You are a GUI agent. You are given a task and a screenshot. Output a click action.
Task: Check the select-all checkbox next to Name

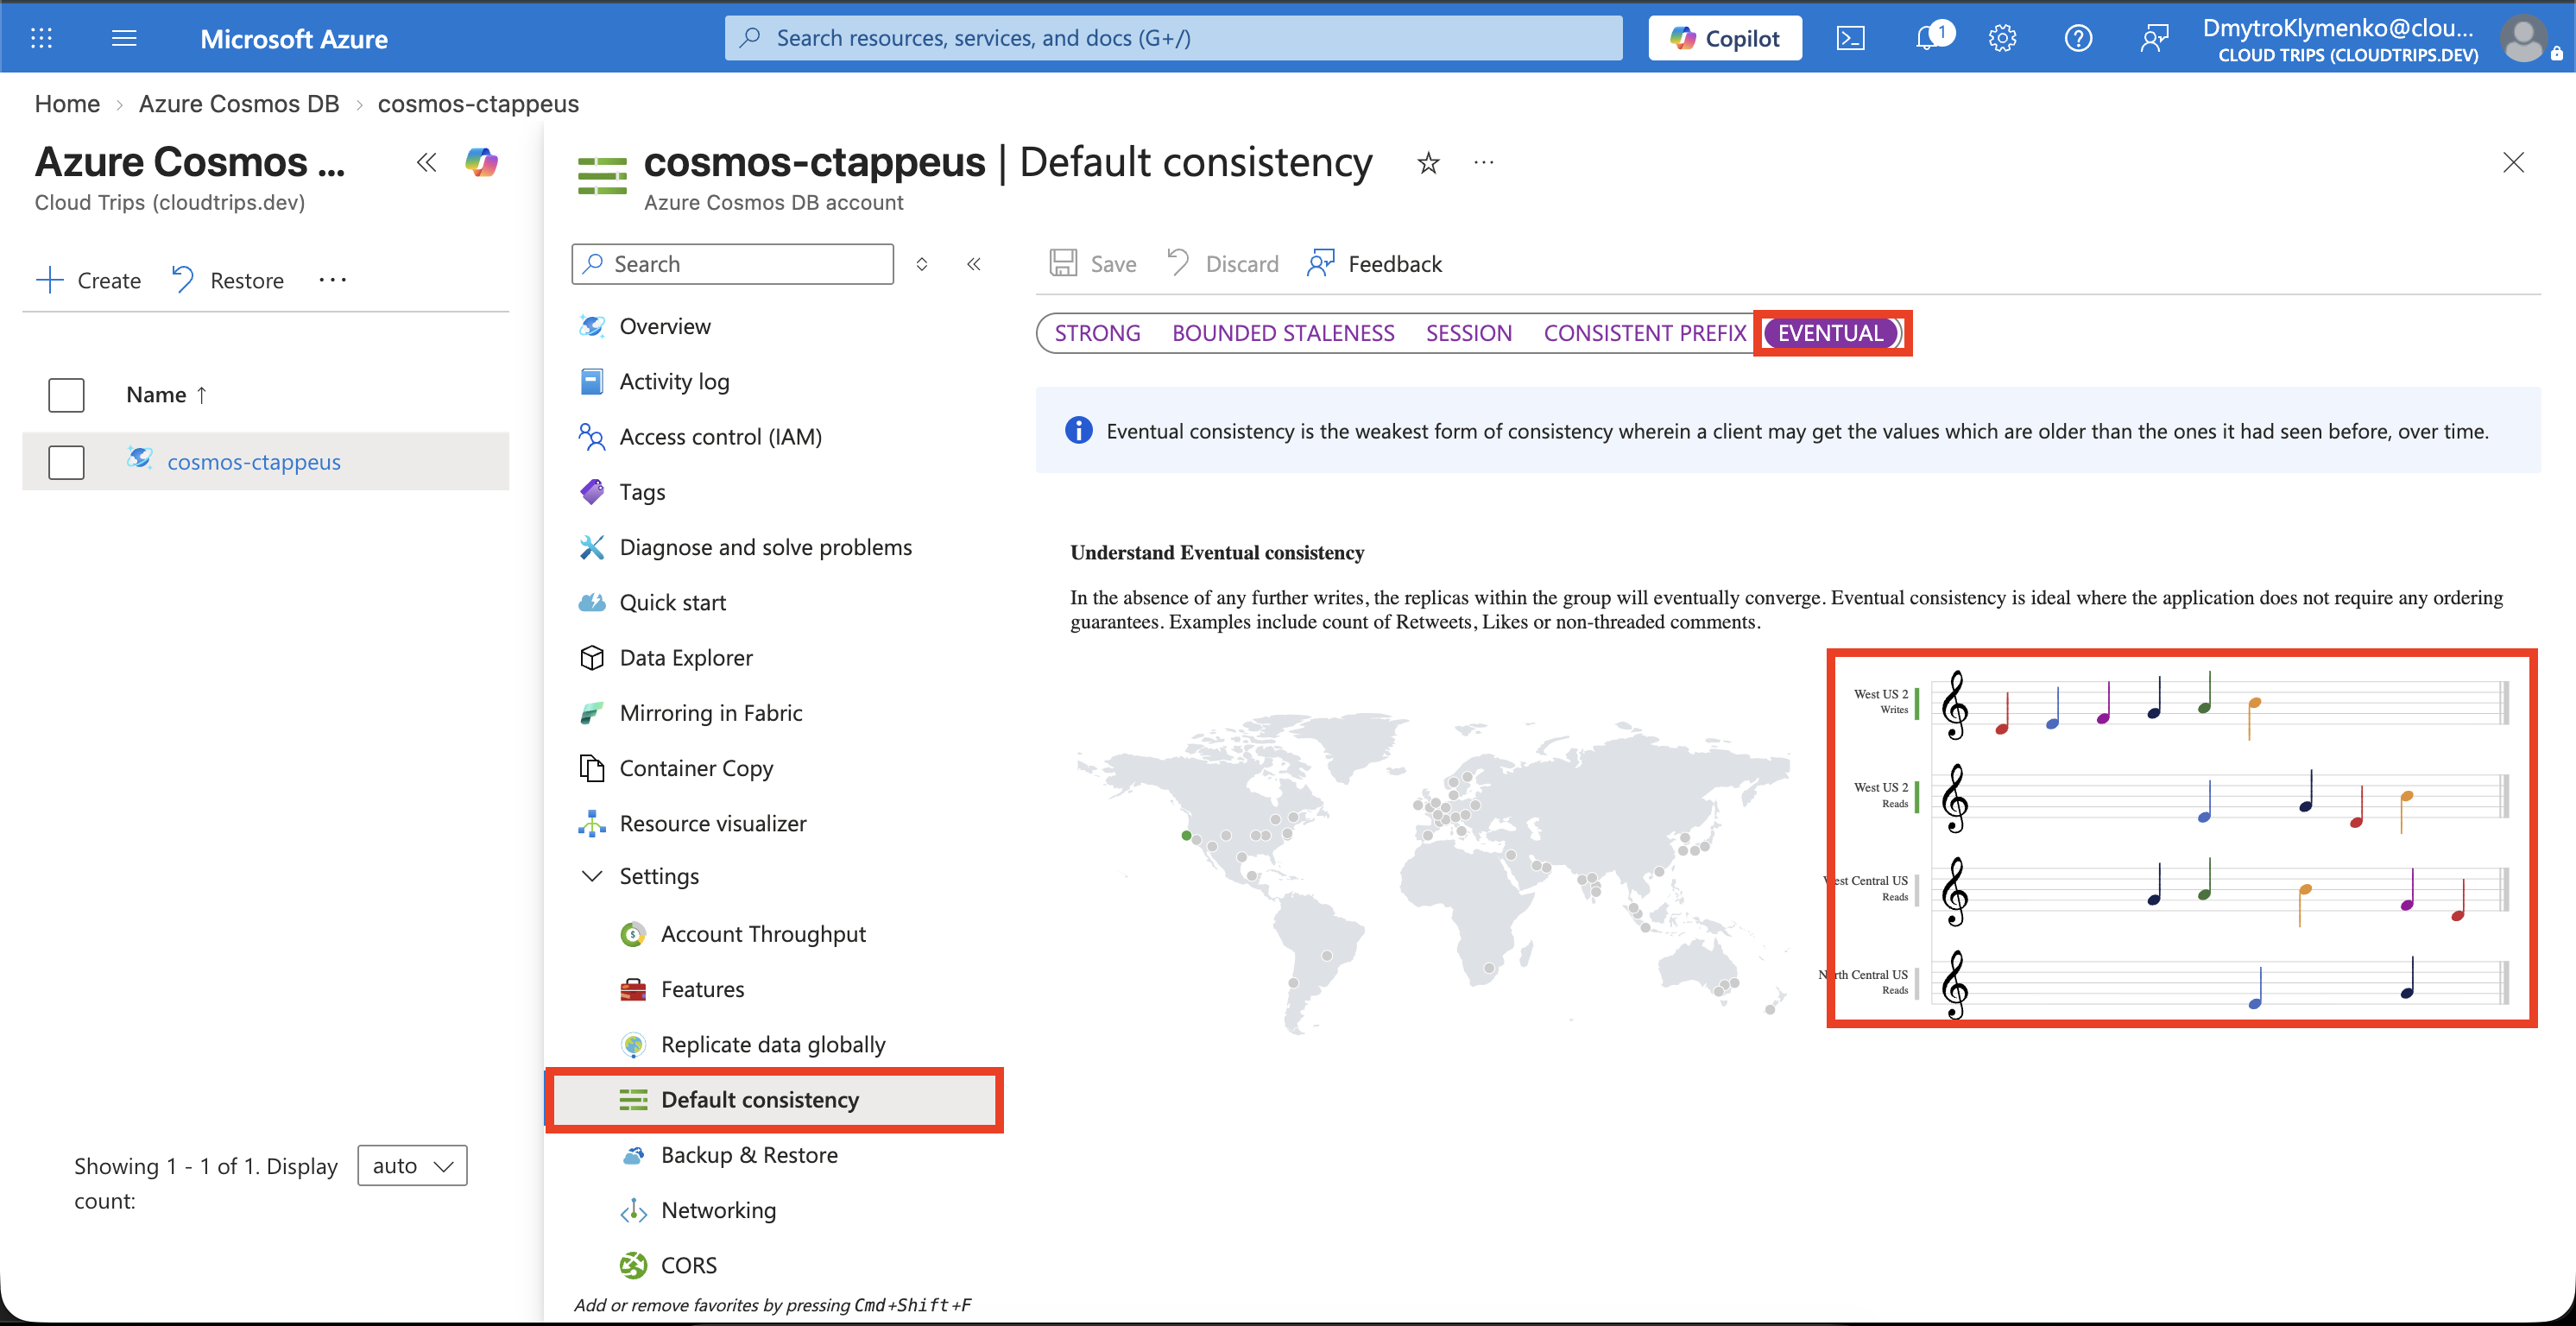(x=66, y=394)
